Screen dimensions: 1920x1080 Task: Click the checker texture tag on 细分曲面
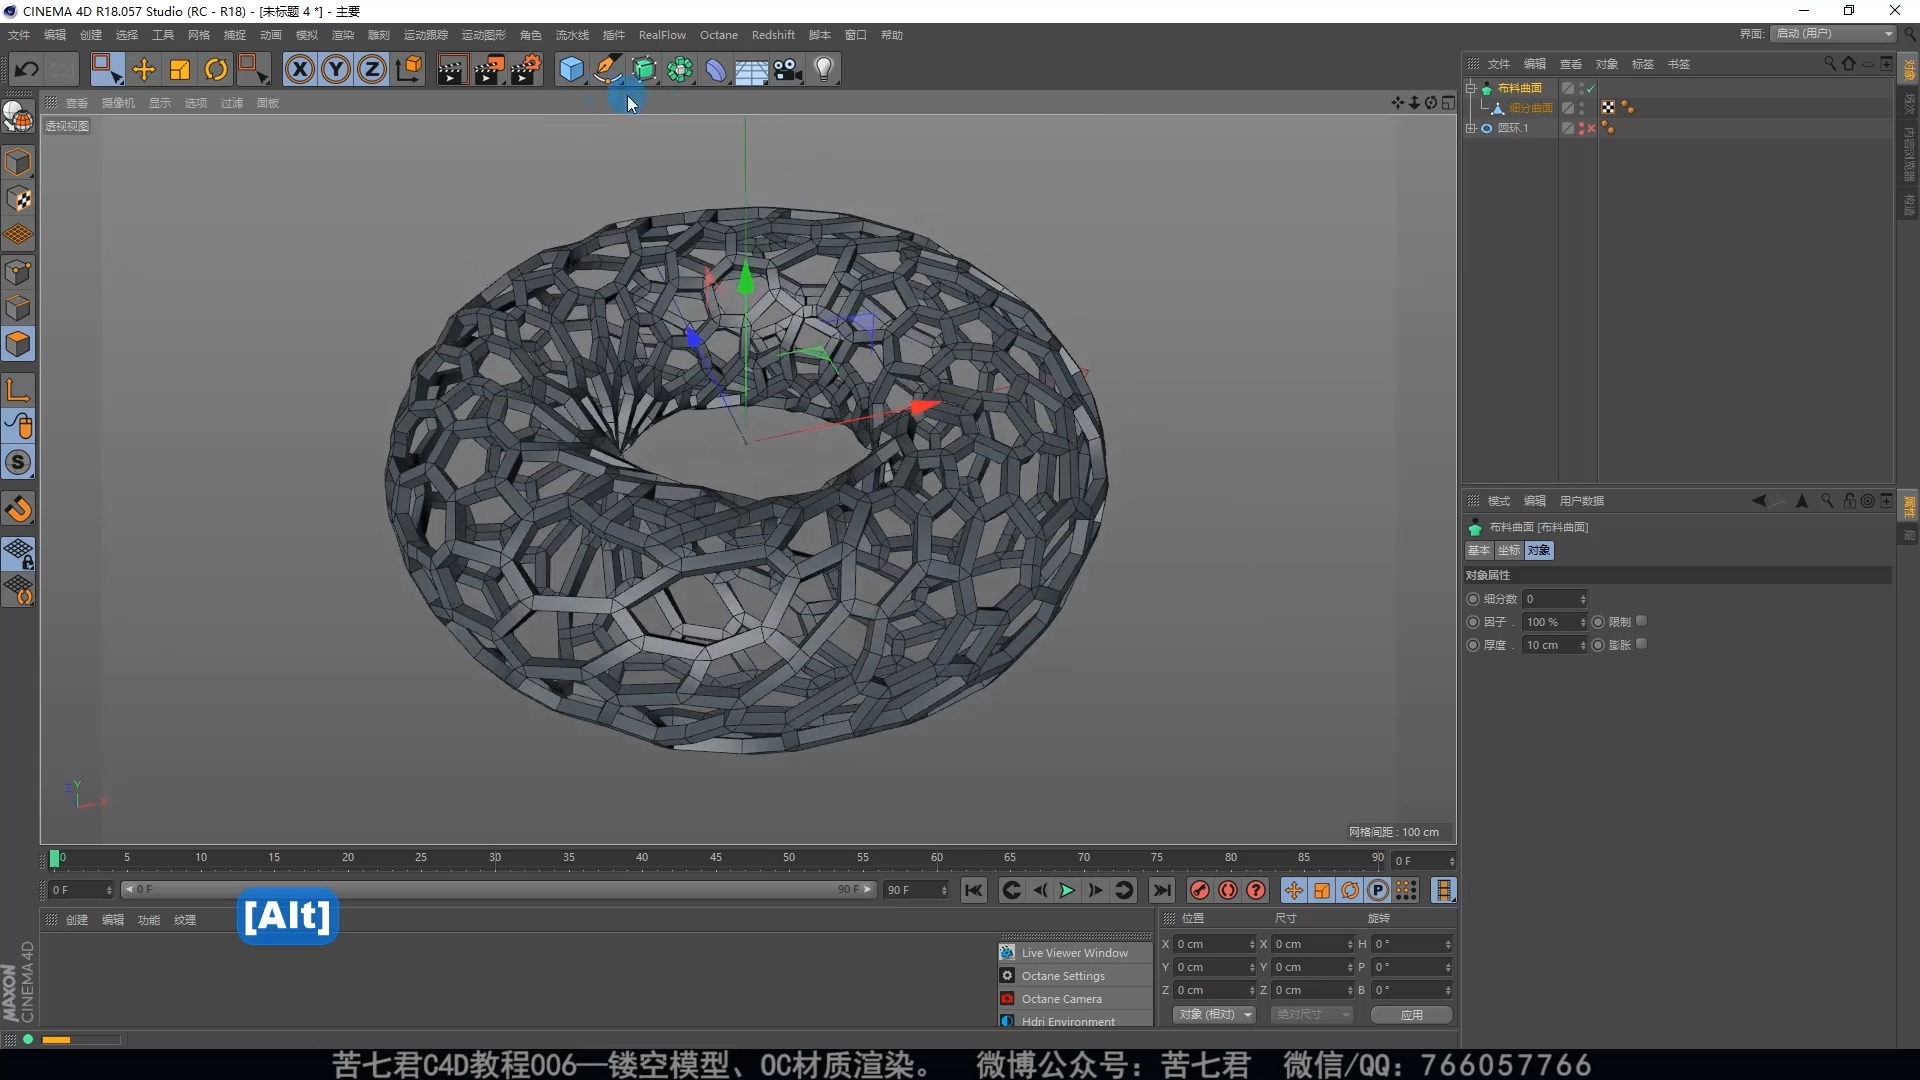click(x=1608, y=108)
